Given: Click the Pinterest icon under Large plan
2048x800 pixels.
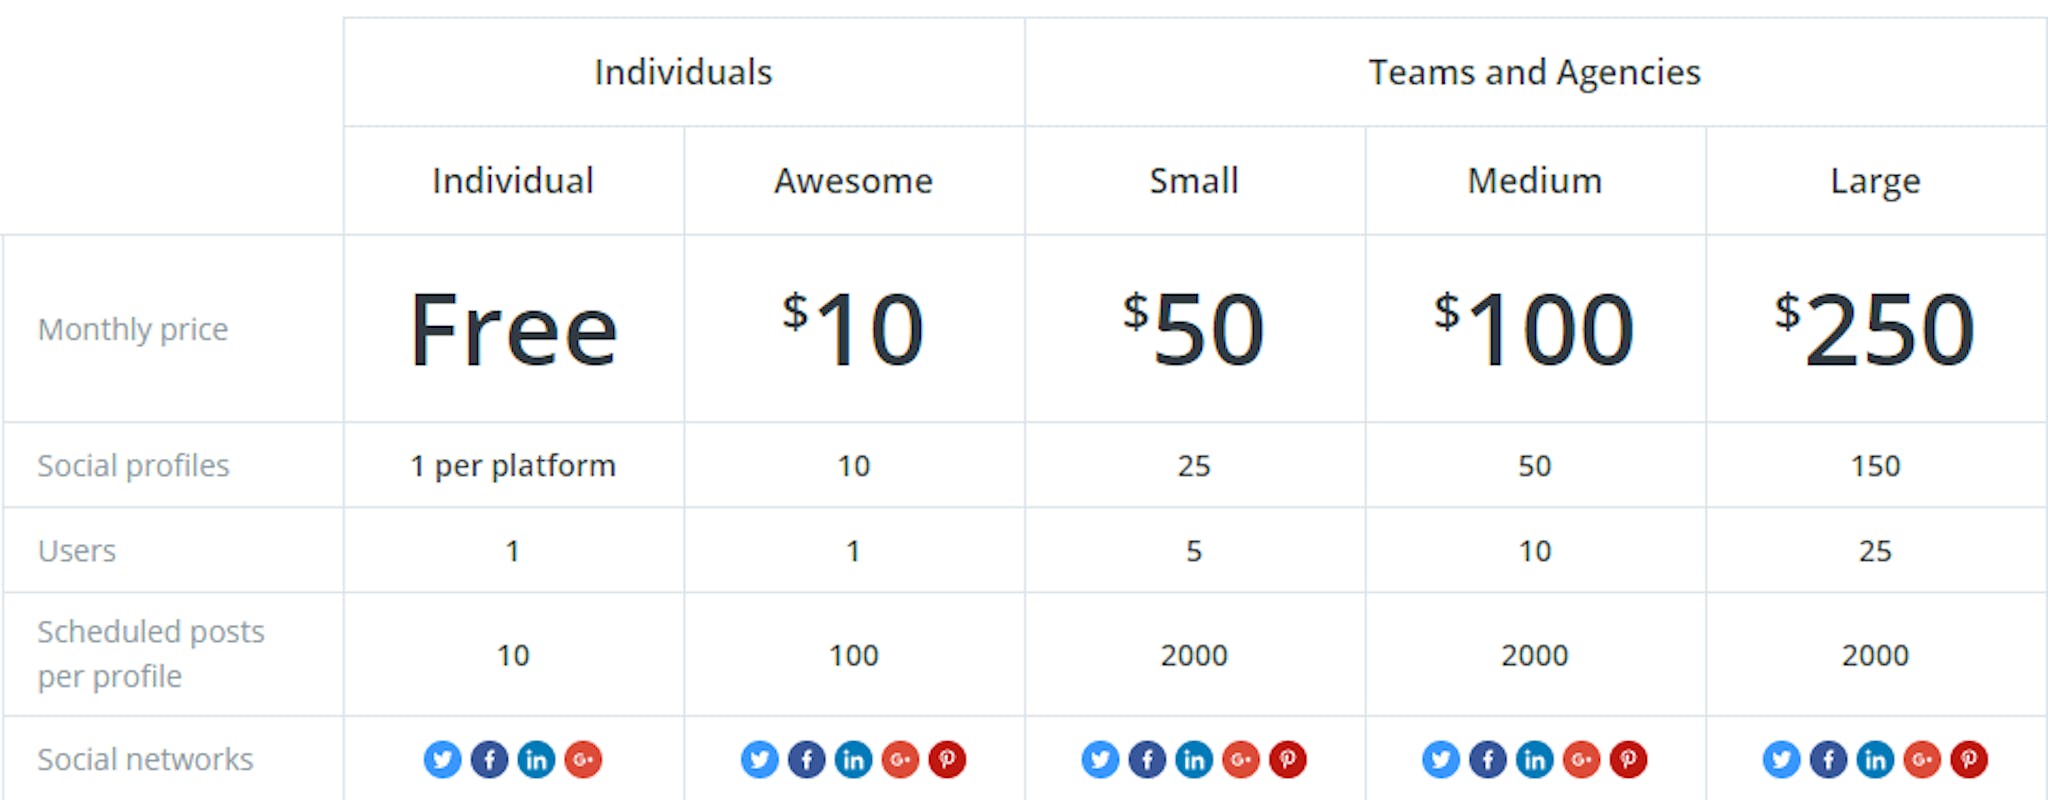Looking at the screenshot, I should [x=1969, y=760].
